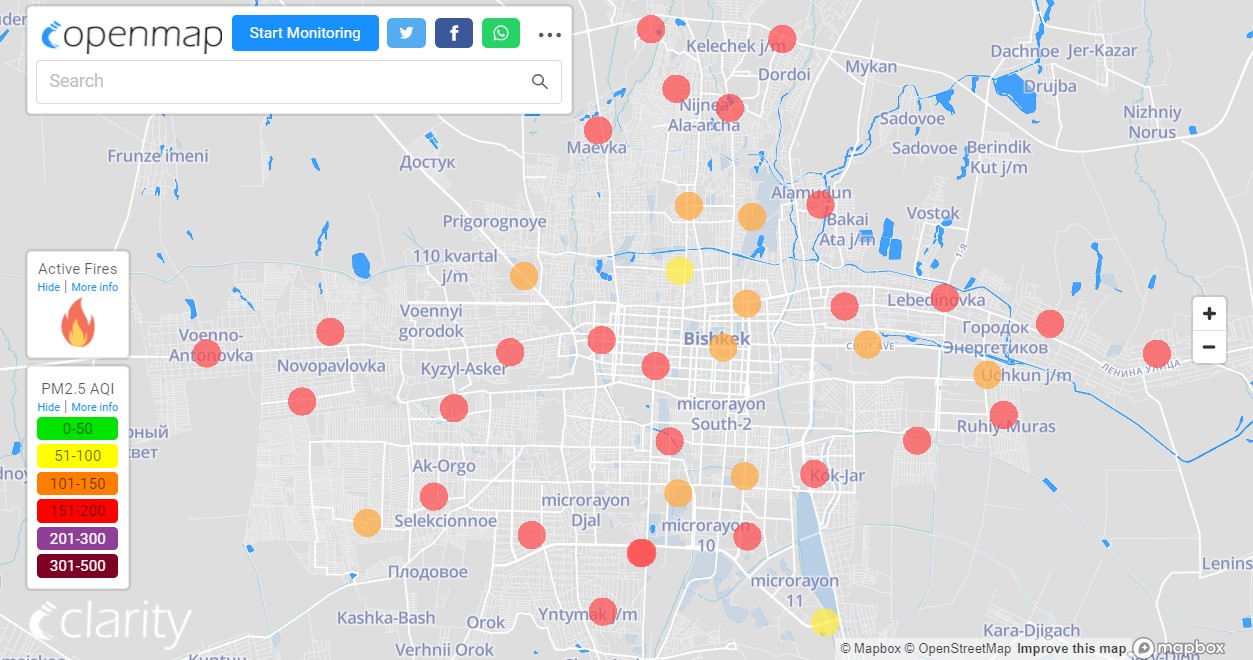Share the map via WhatsApp
The height and width of the screenshot is (660, 1253).
pyautogui.click(x=500, y=33)
